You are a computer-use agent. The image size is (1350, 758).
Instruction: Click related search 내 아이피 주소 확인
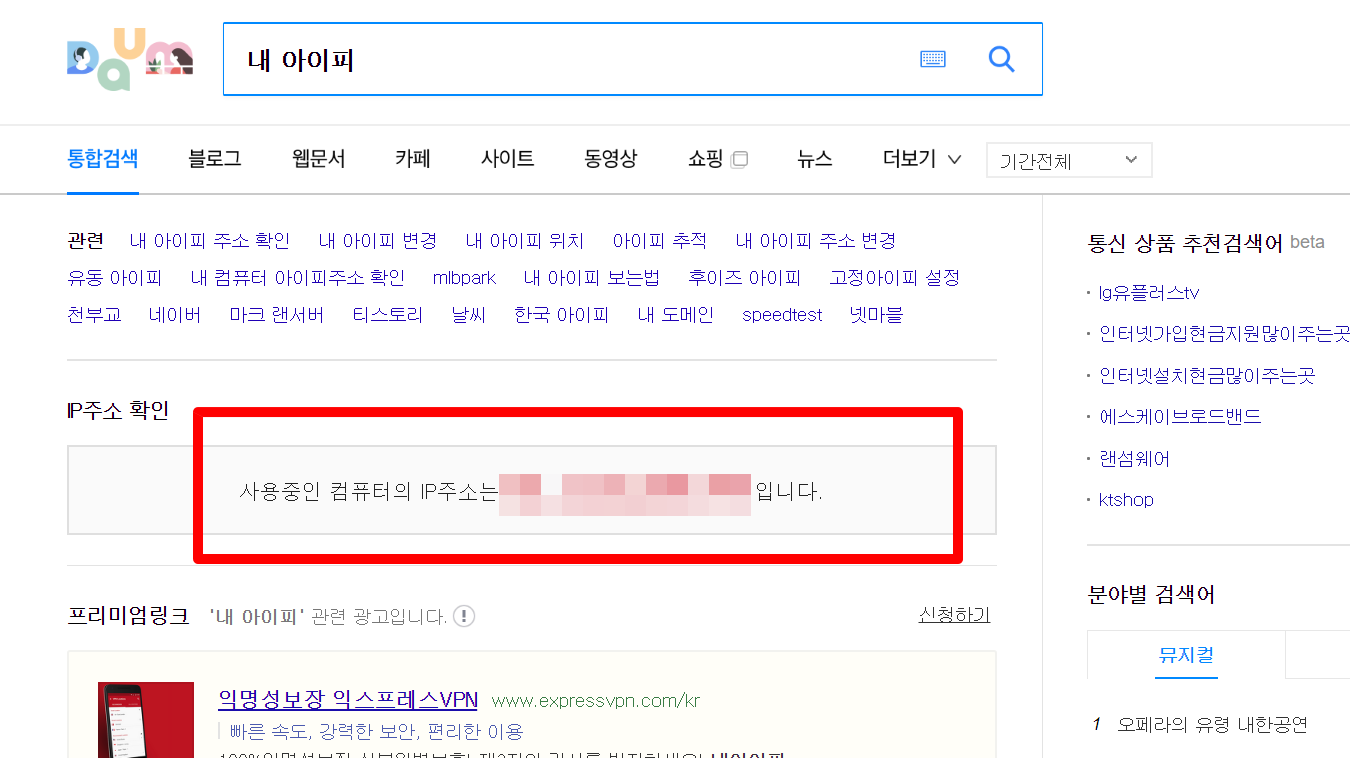[x=210, y=241]
